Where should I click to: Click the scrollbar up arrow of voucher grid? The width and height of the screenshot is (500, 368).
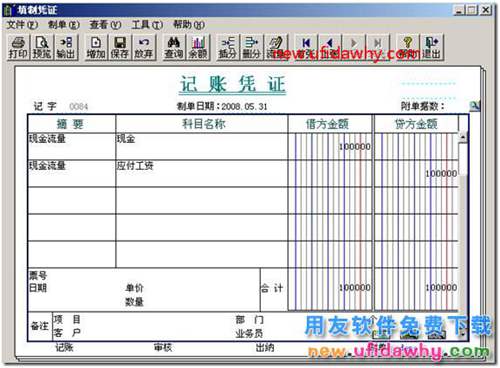tap(463, 137)
